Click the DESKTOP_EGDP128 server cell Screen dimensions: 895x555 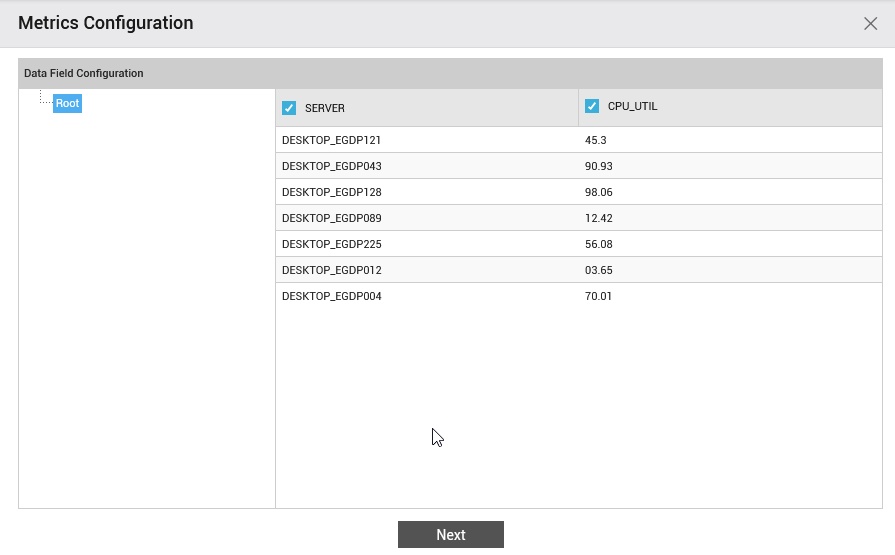[x=427, y=192]
